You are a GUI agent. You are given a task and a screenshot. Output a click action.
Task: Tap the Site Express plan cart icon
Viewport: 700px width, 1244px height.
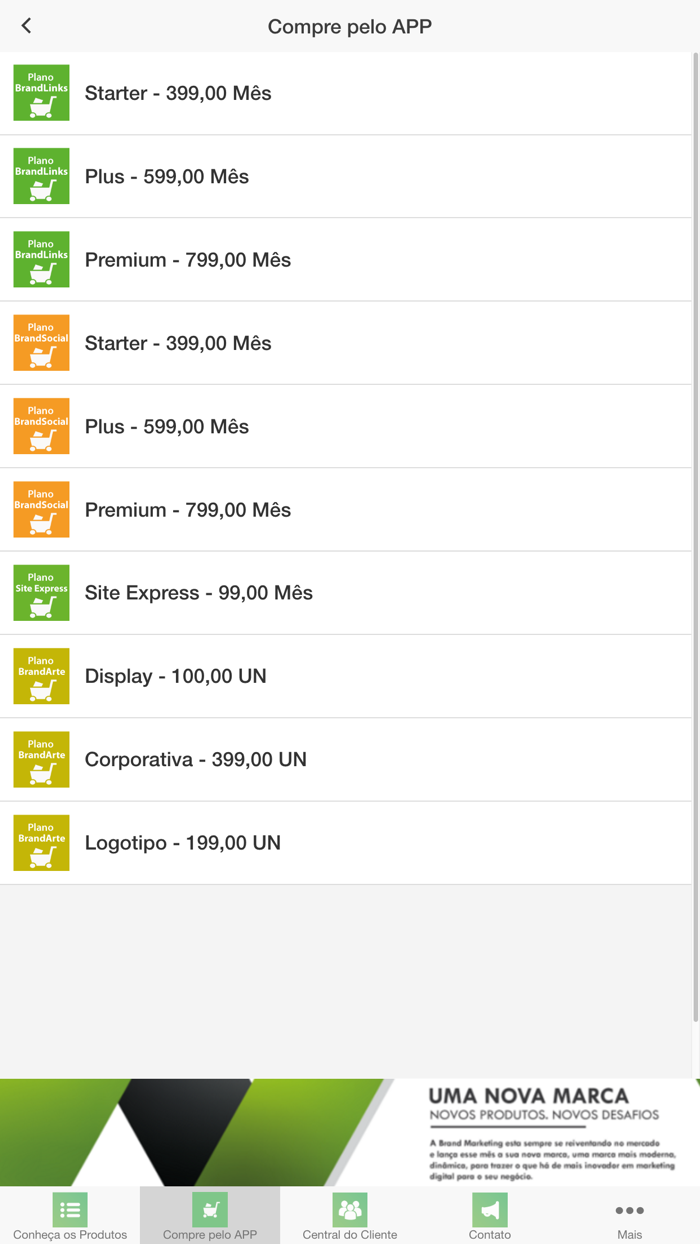click(41, 593)
